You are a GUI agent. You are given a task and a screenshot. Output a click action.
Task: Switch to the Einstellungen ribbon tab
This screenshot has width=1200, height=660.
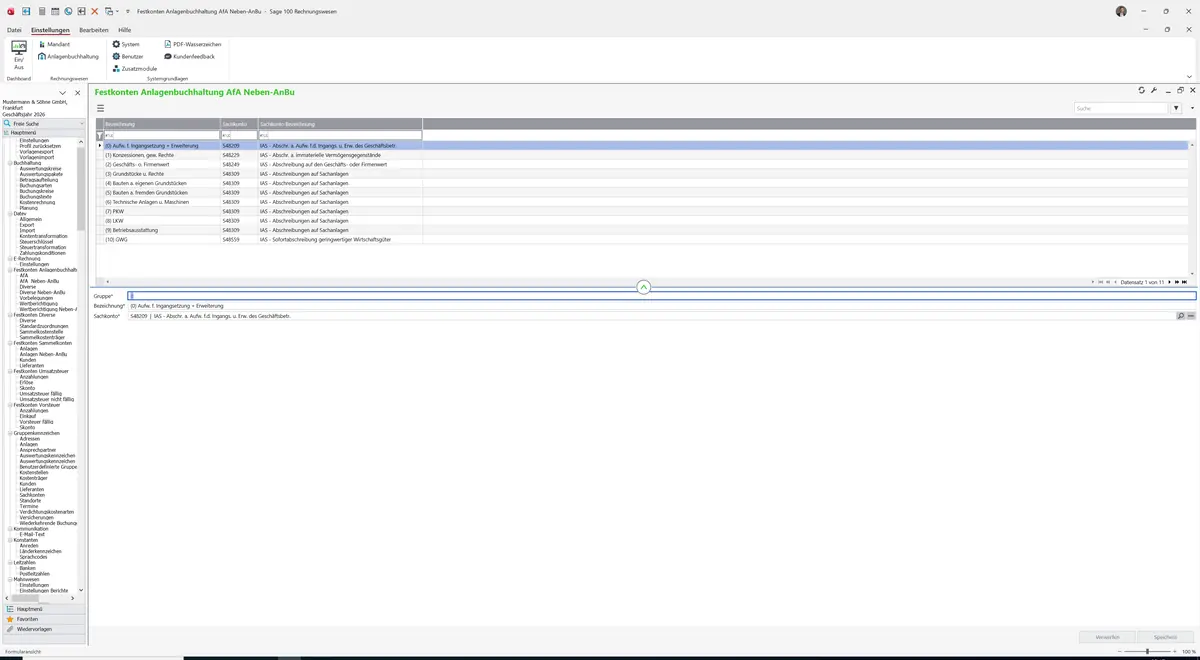[50, 30]
